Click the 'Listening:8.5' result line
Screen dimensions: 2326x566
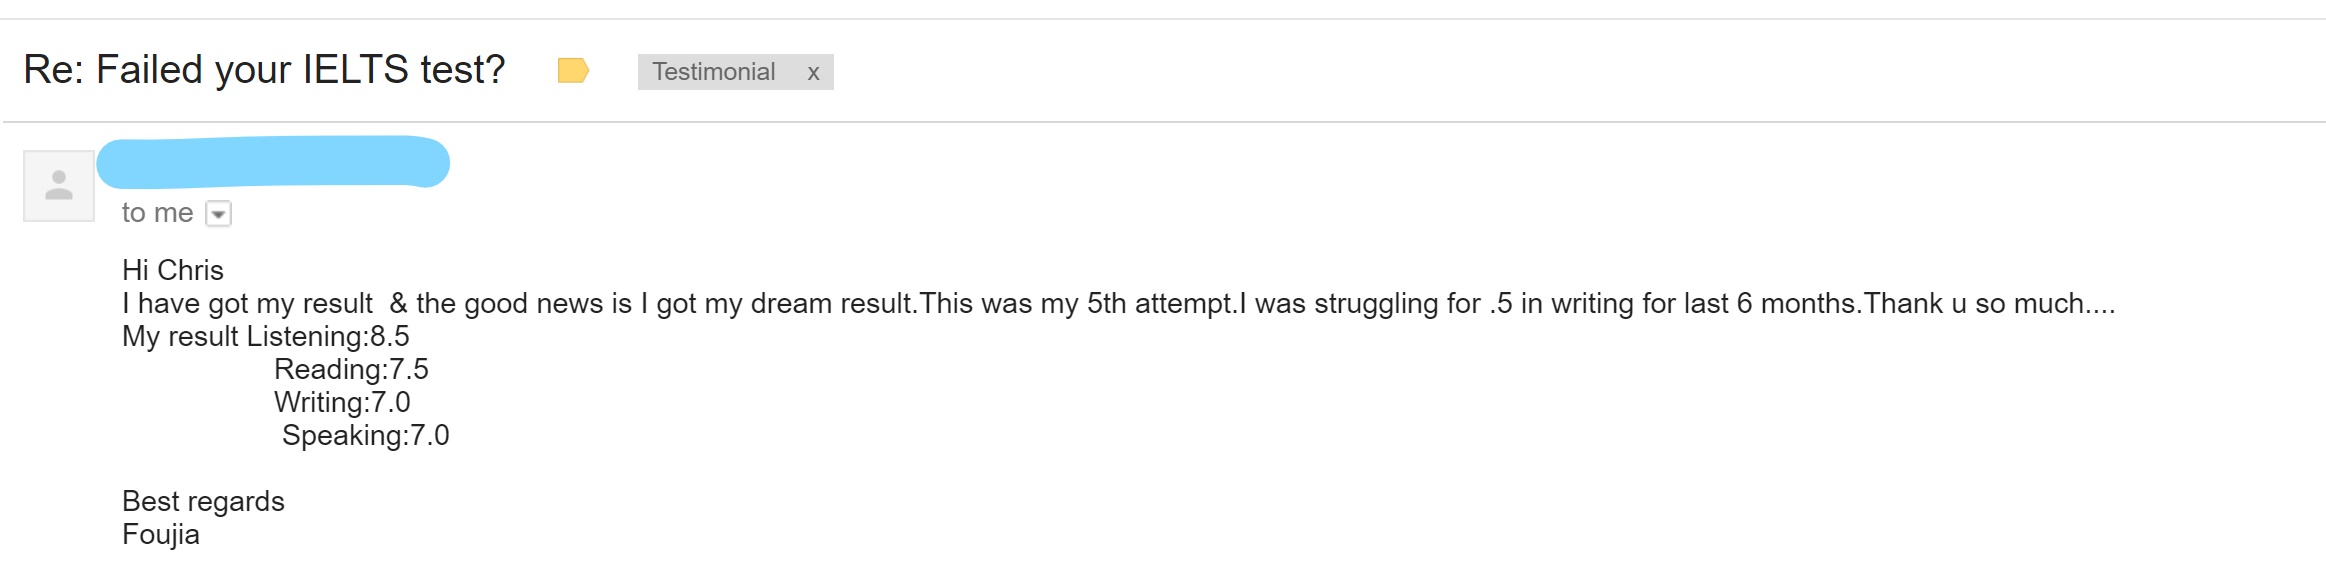click(328, 336)
